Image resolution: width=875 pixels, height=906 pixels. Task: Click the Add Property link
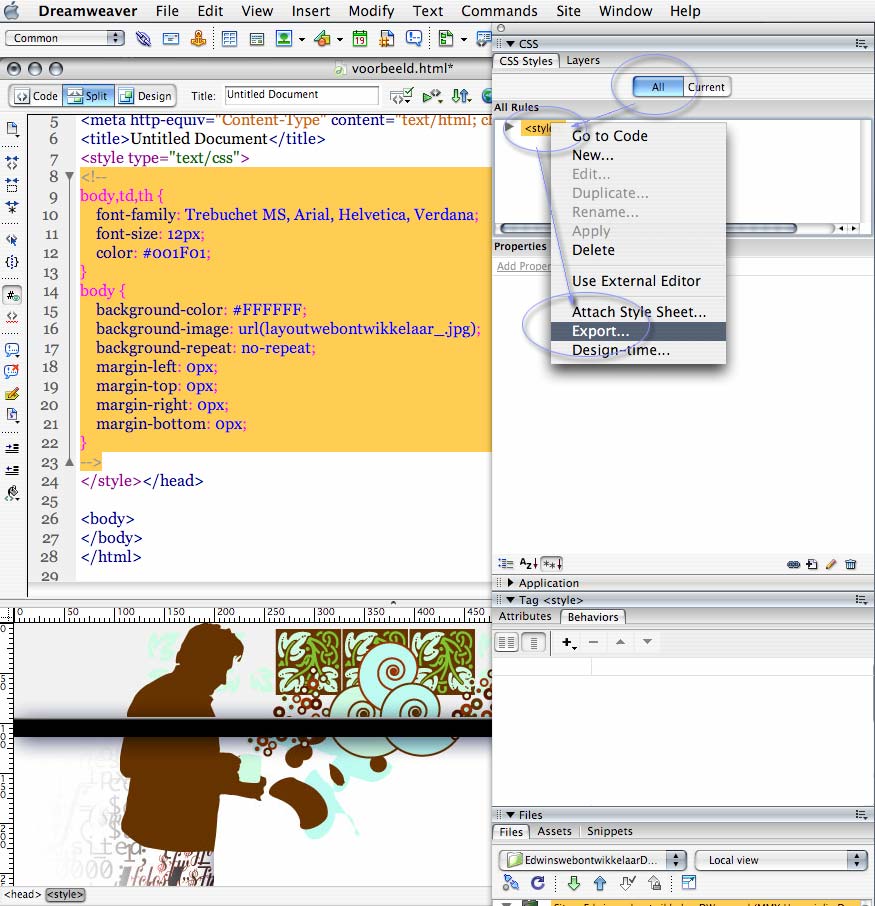[524, 266]
